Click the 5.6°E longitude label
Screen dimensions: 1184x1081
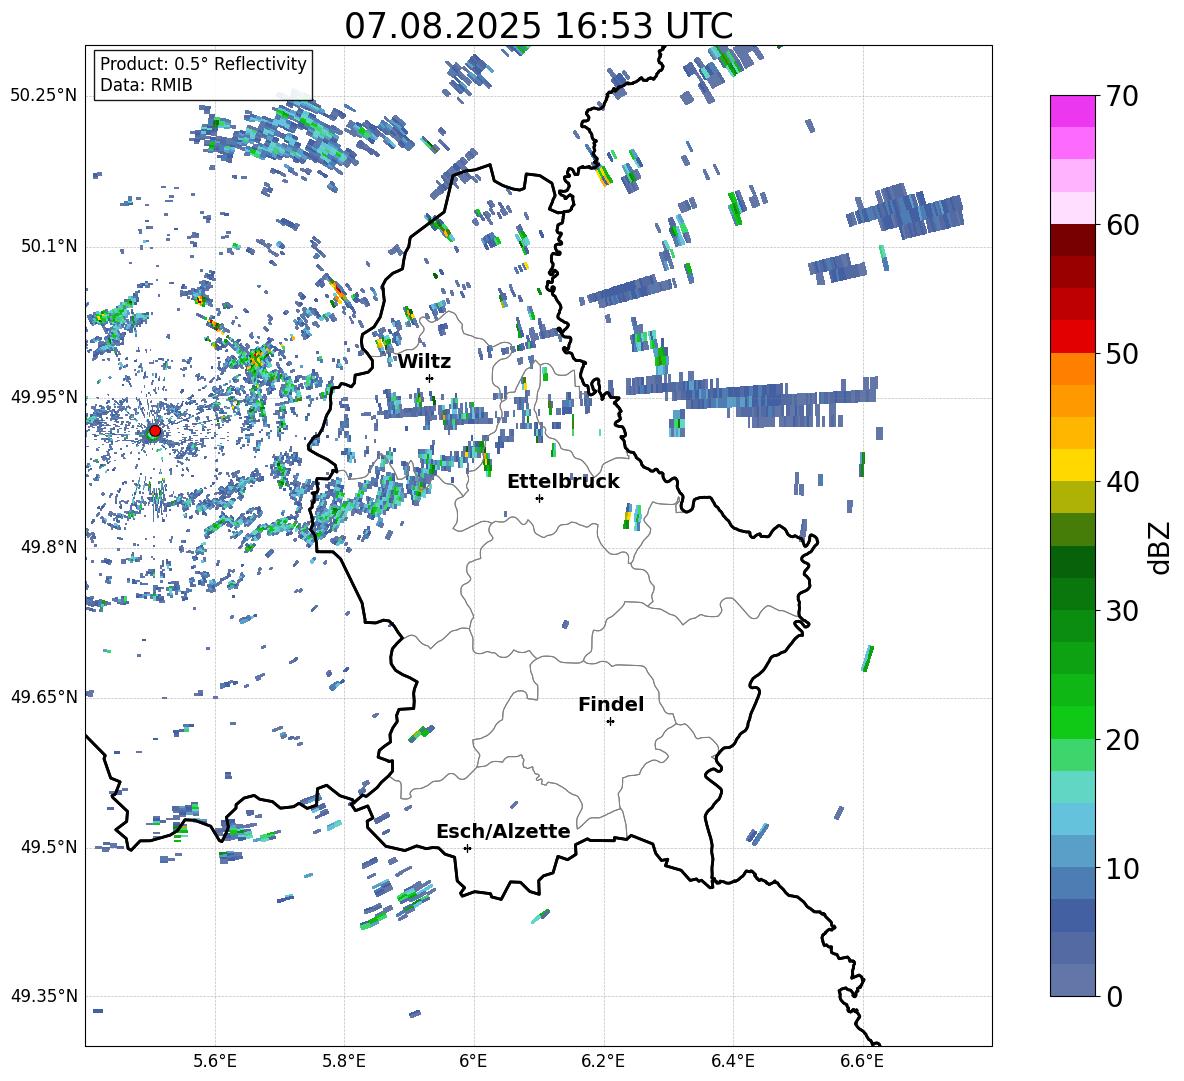[215, 1061]
